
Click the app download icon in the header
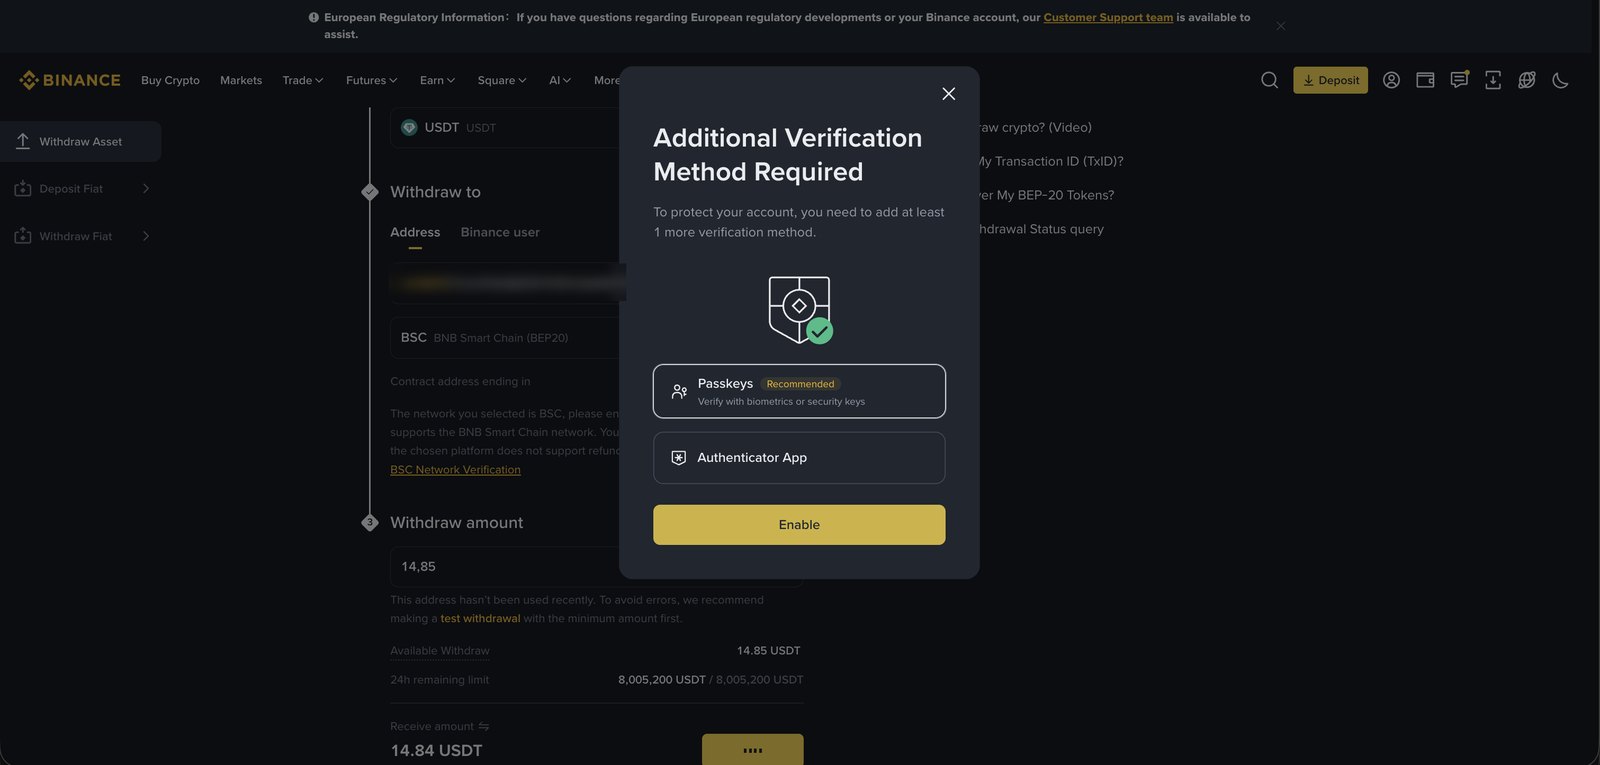1493,80
